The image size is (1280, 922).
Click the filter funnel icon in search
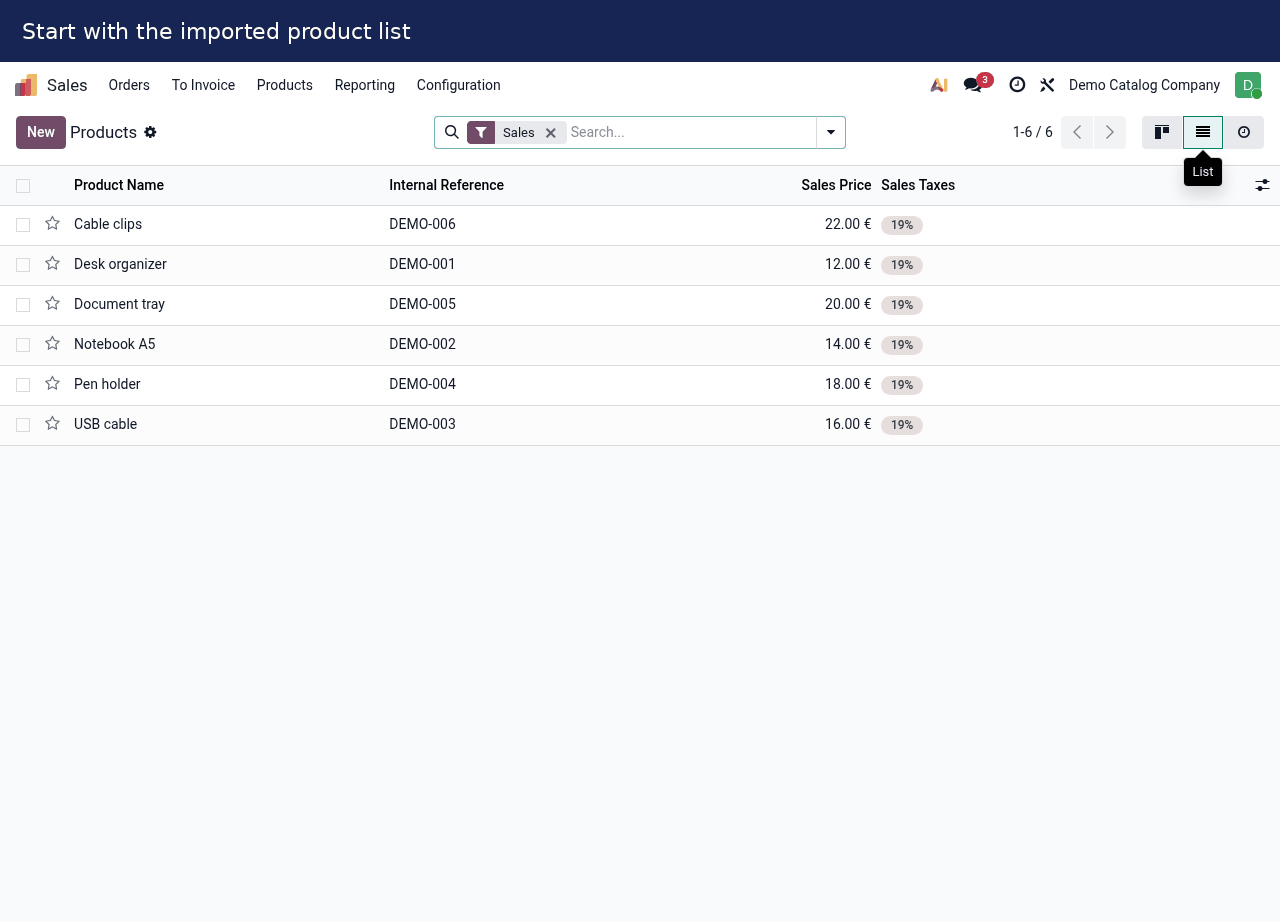pyautogui.click(x=481, y=132)
